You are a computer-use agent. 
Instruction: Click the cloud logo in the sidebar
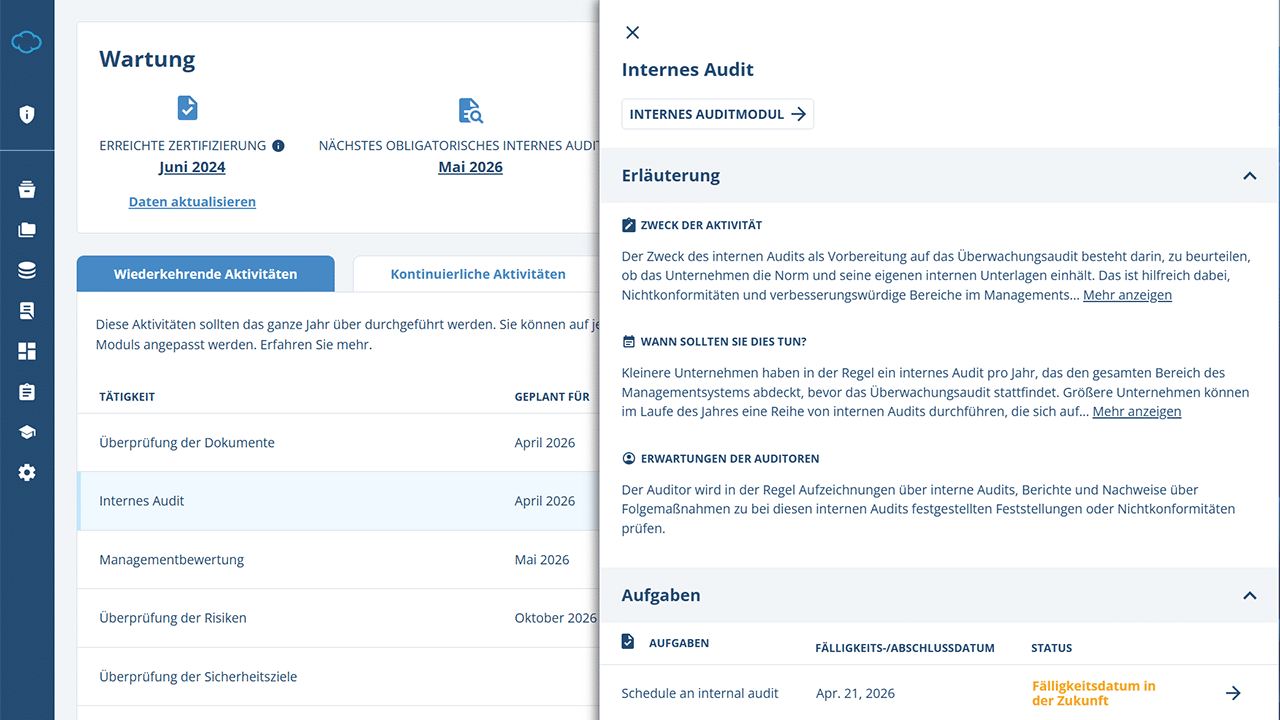coord(27,42)
